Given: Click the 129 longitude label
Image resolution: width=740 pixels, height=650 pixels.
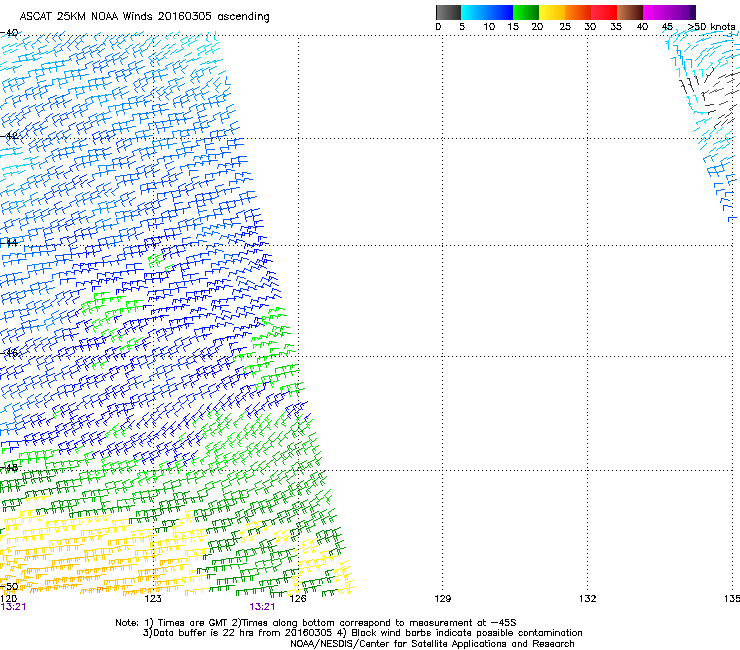Looking at the screenshot, I should click(x=442, y=599).
